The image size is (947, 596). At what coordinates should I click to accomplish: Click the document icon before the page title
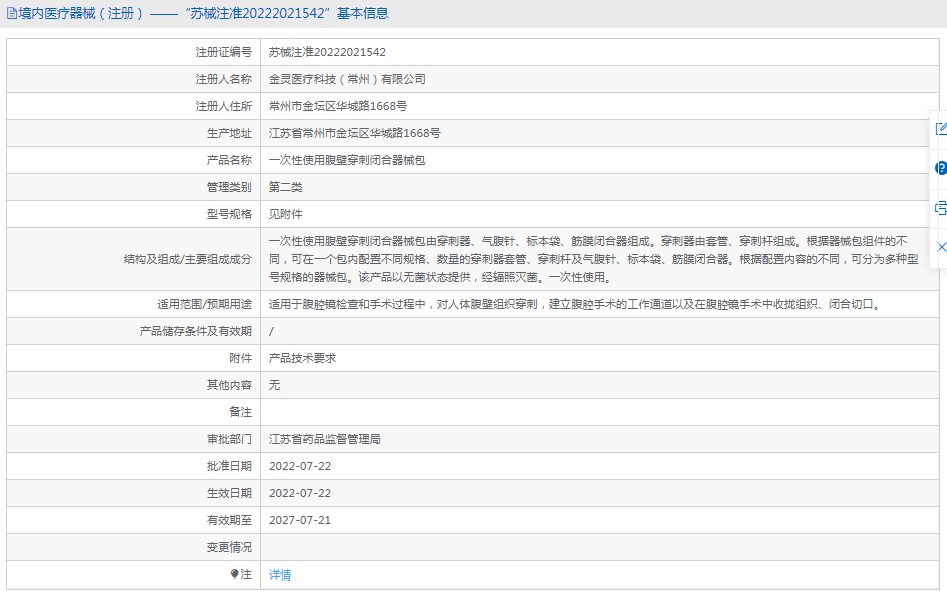[11, 13]
